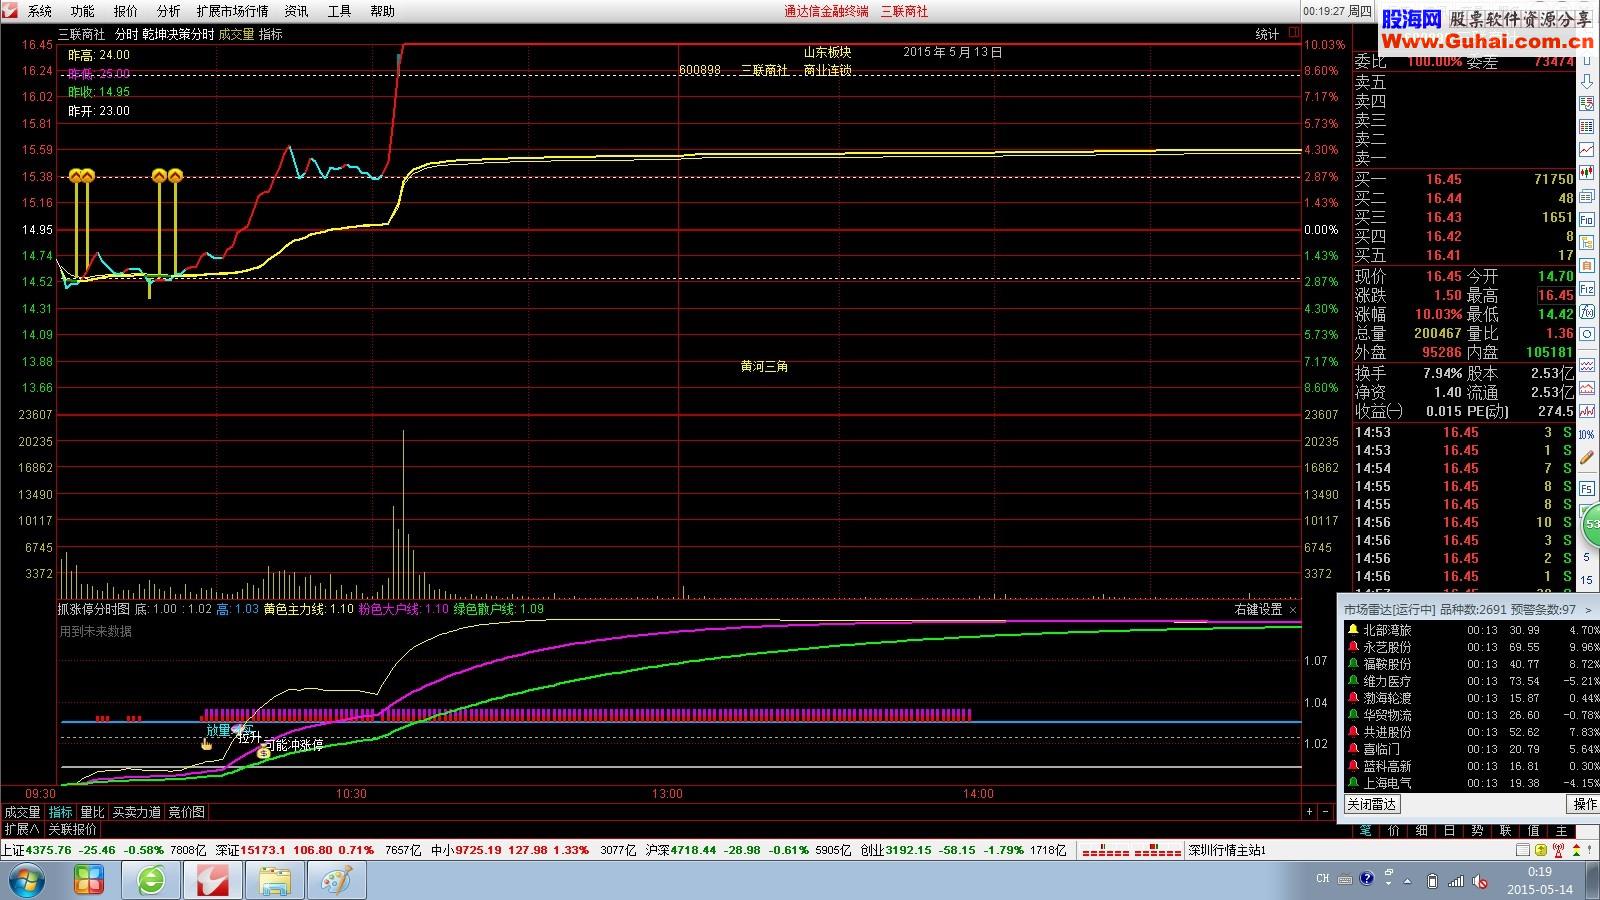The height and width of the screenshot is (900, 1600).
Task: Click the 10% icon in right toolbar
Action: point(1587,434)
